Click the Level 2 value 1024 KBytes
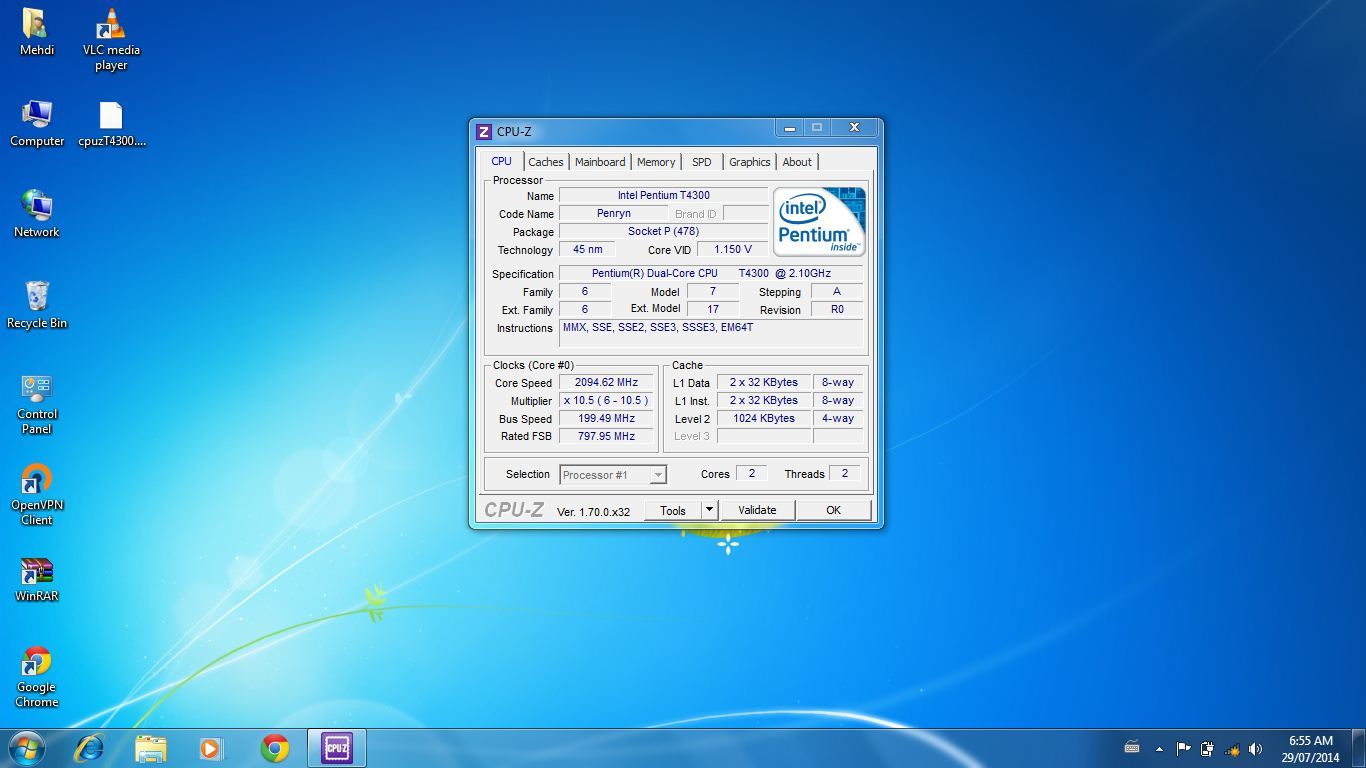1366x768 pixels. click(x=763, y=418)
